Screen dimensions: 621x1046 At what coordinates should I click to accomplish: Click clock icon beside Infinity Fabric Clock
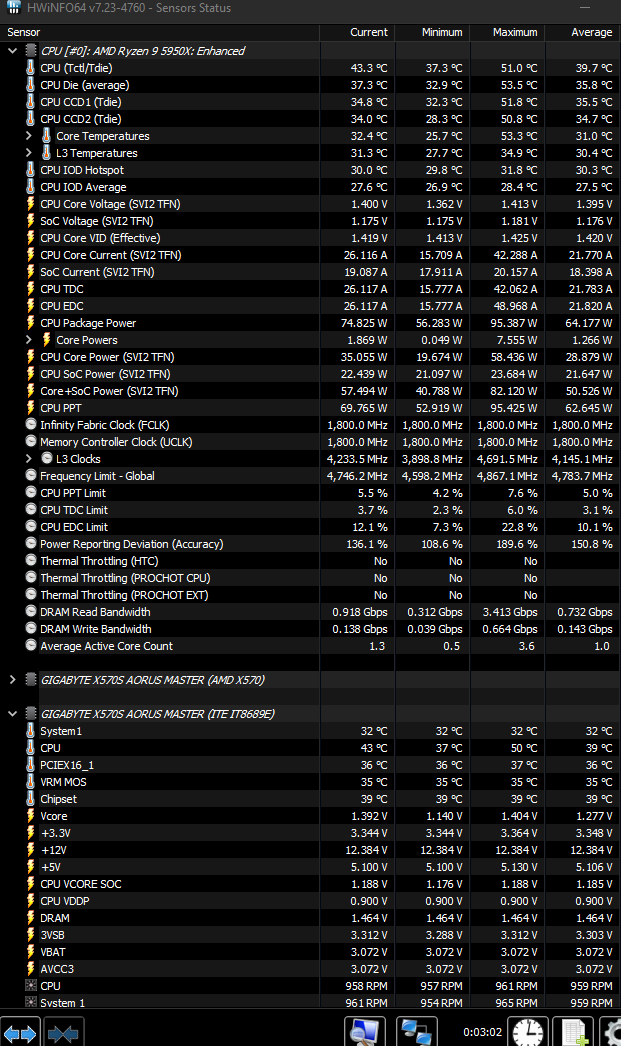click(31, 424)
